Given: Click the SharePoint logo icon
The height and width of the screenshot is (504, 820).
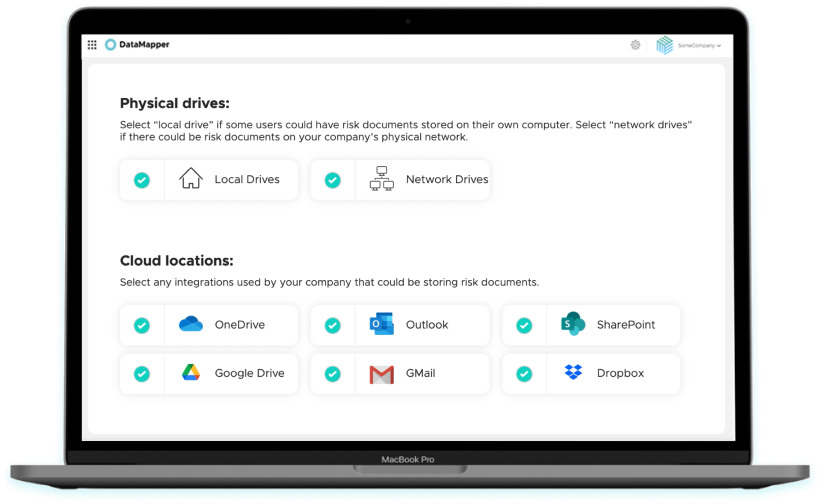Looking at the screenshot, I should pyautogui.click(x=573, y=324).
